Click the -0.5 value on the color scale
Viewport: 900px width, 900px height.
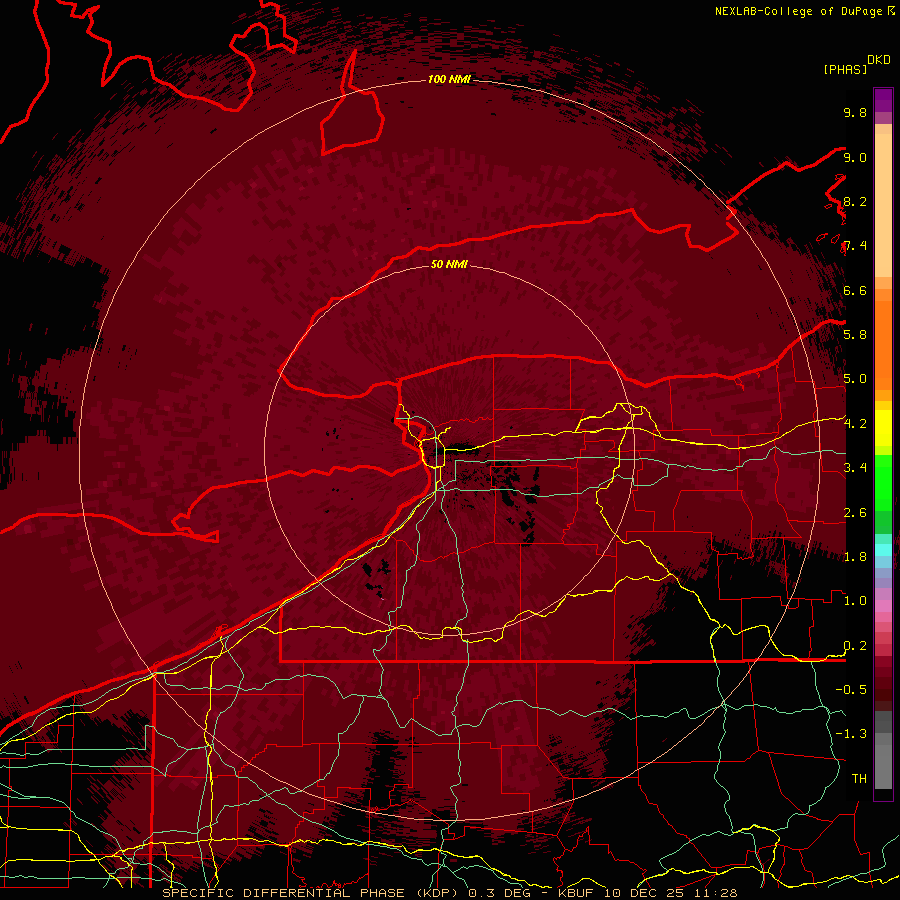(x=851, y=690)
